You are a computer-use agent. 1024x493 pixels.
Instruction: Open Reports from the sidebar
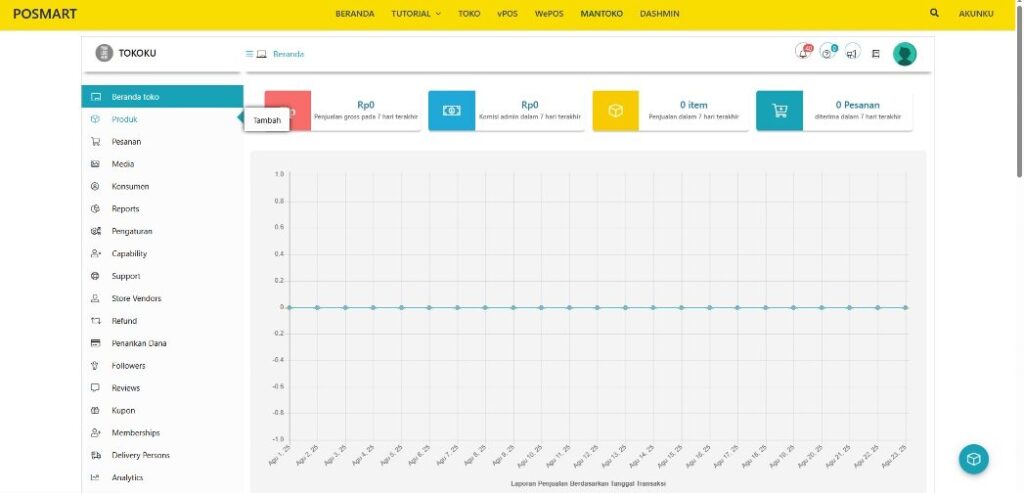125,209
